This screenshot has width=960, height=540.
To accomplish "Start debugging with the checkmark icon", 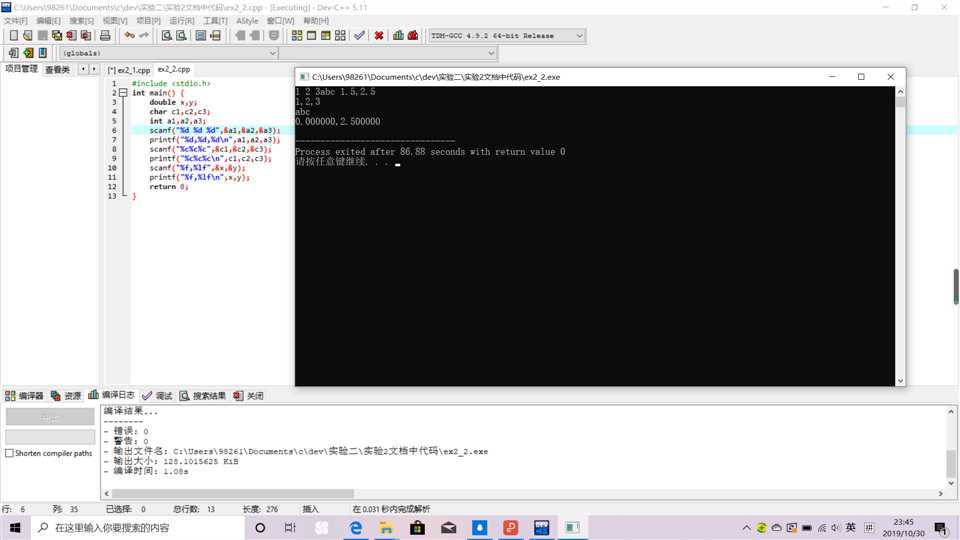I will tap(359, 36).
